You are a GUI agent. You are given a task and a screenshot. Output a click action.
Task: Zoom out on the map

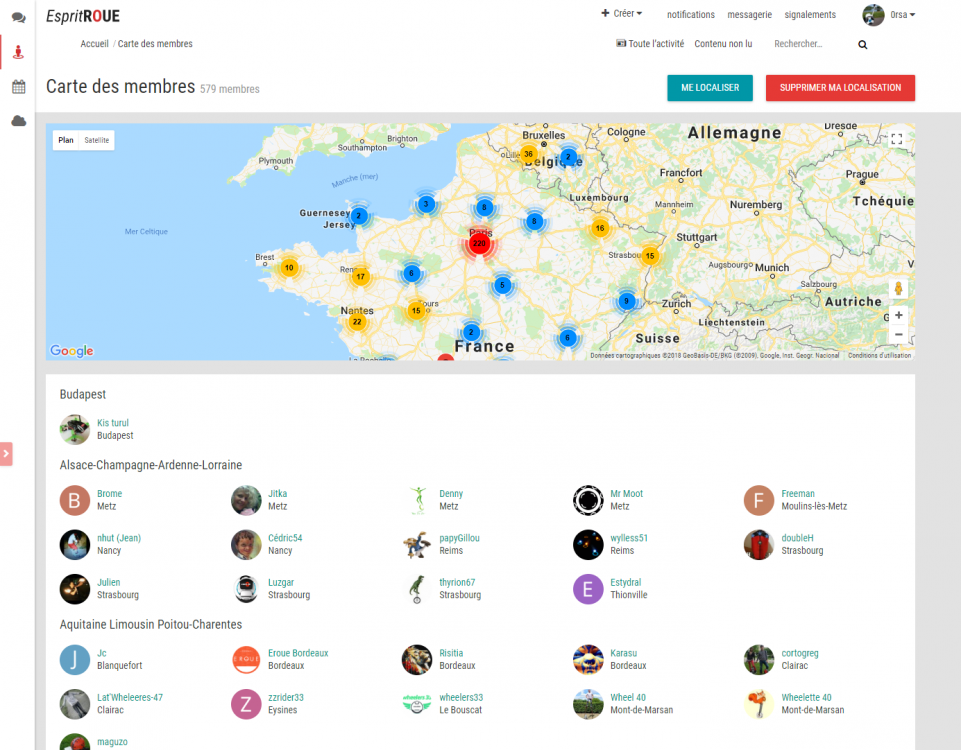coord(898,334)
